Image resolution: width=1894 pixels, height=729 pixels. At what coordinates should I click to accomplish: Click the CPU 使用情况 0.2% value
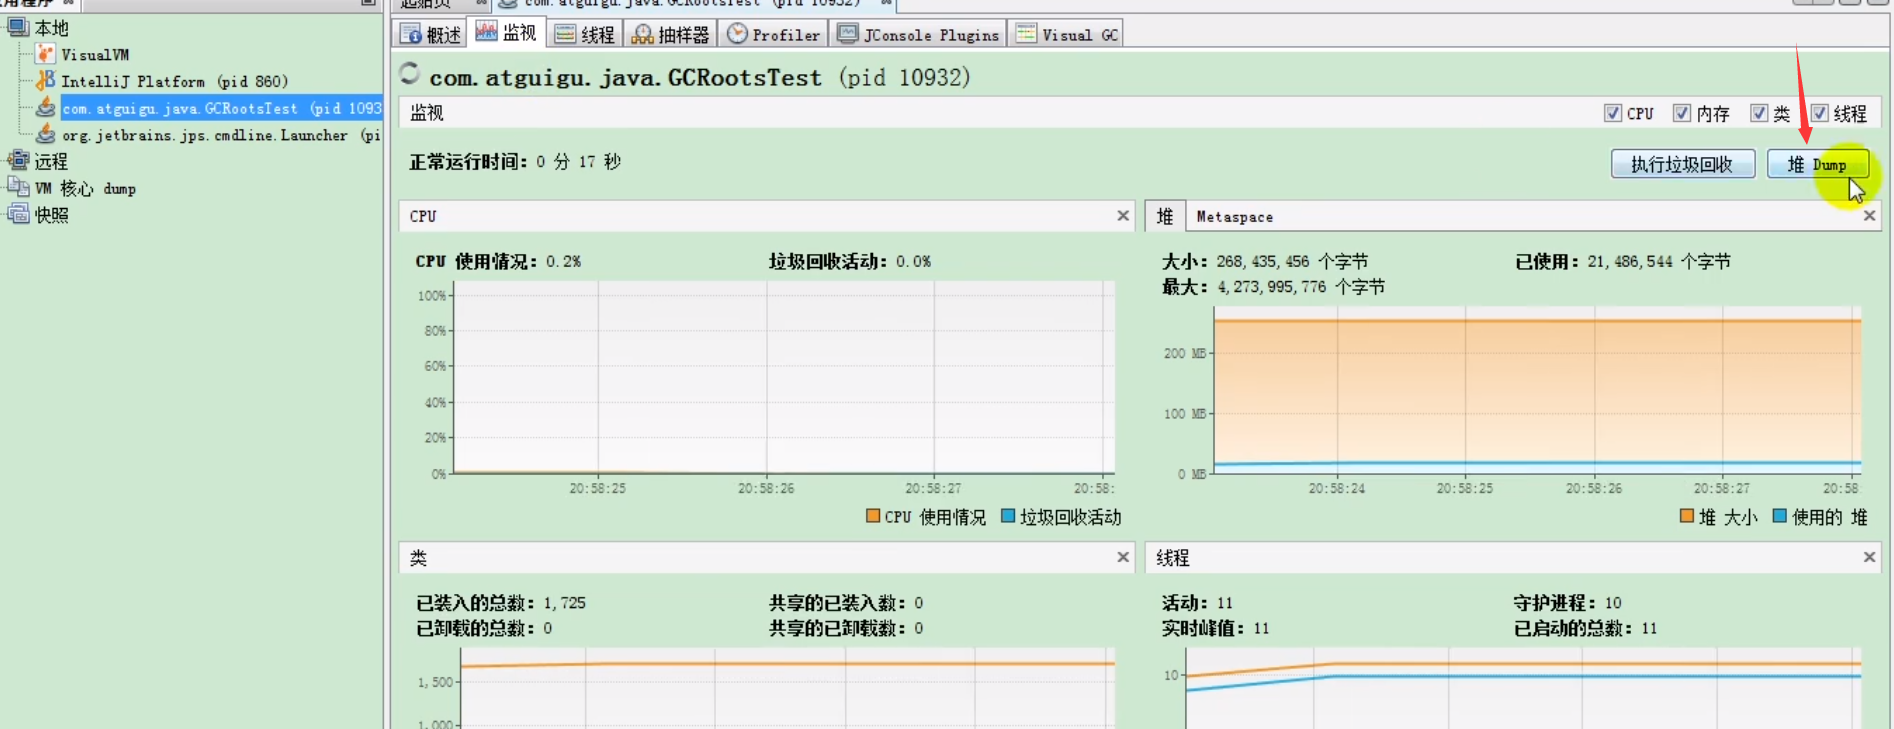563,261
